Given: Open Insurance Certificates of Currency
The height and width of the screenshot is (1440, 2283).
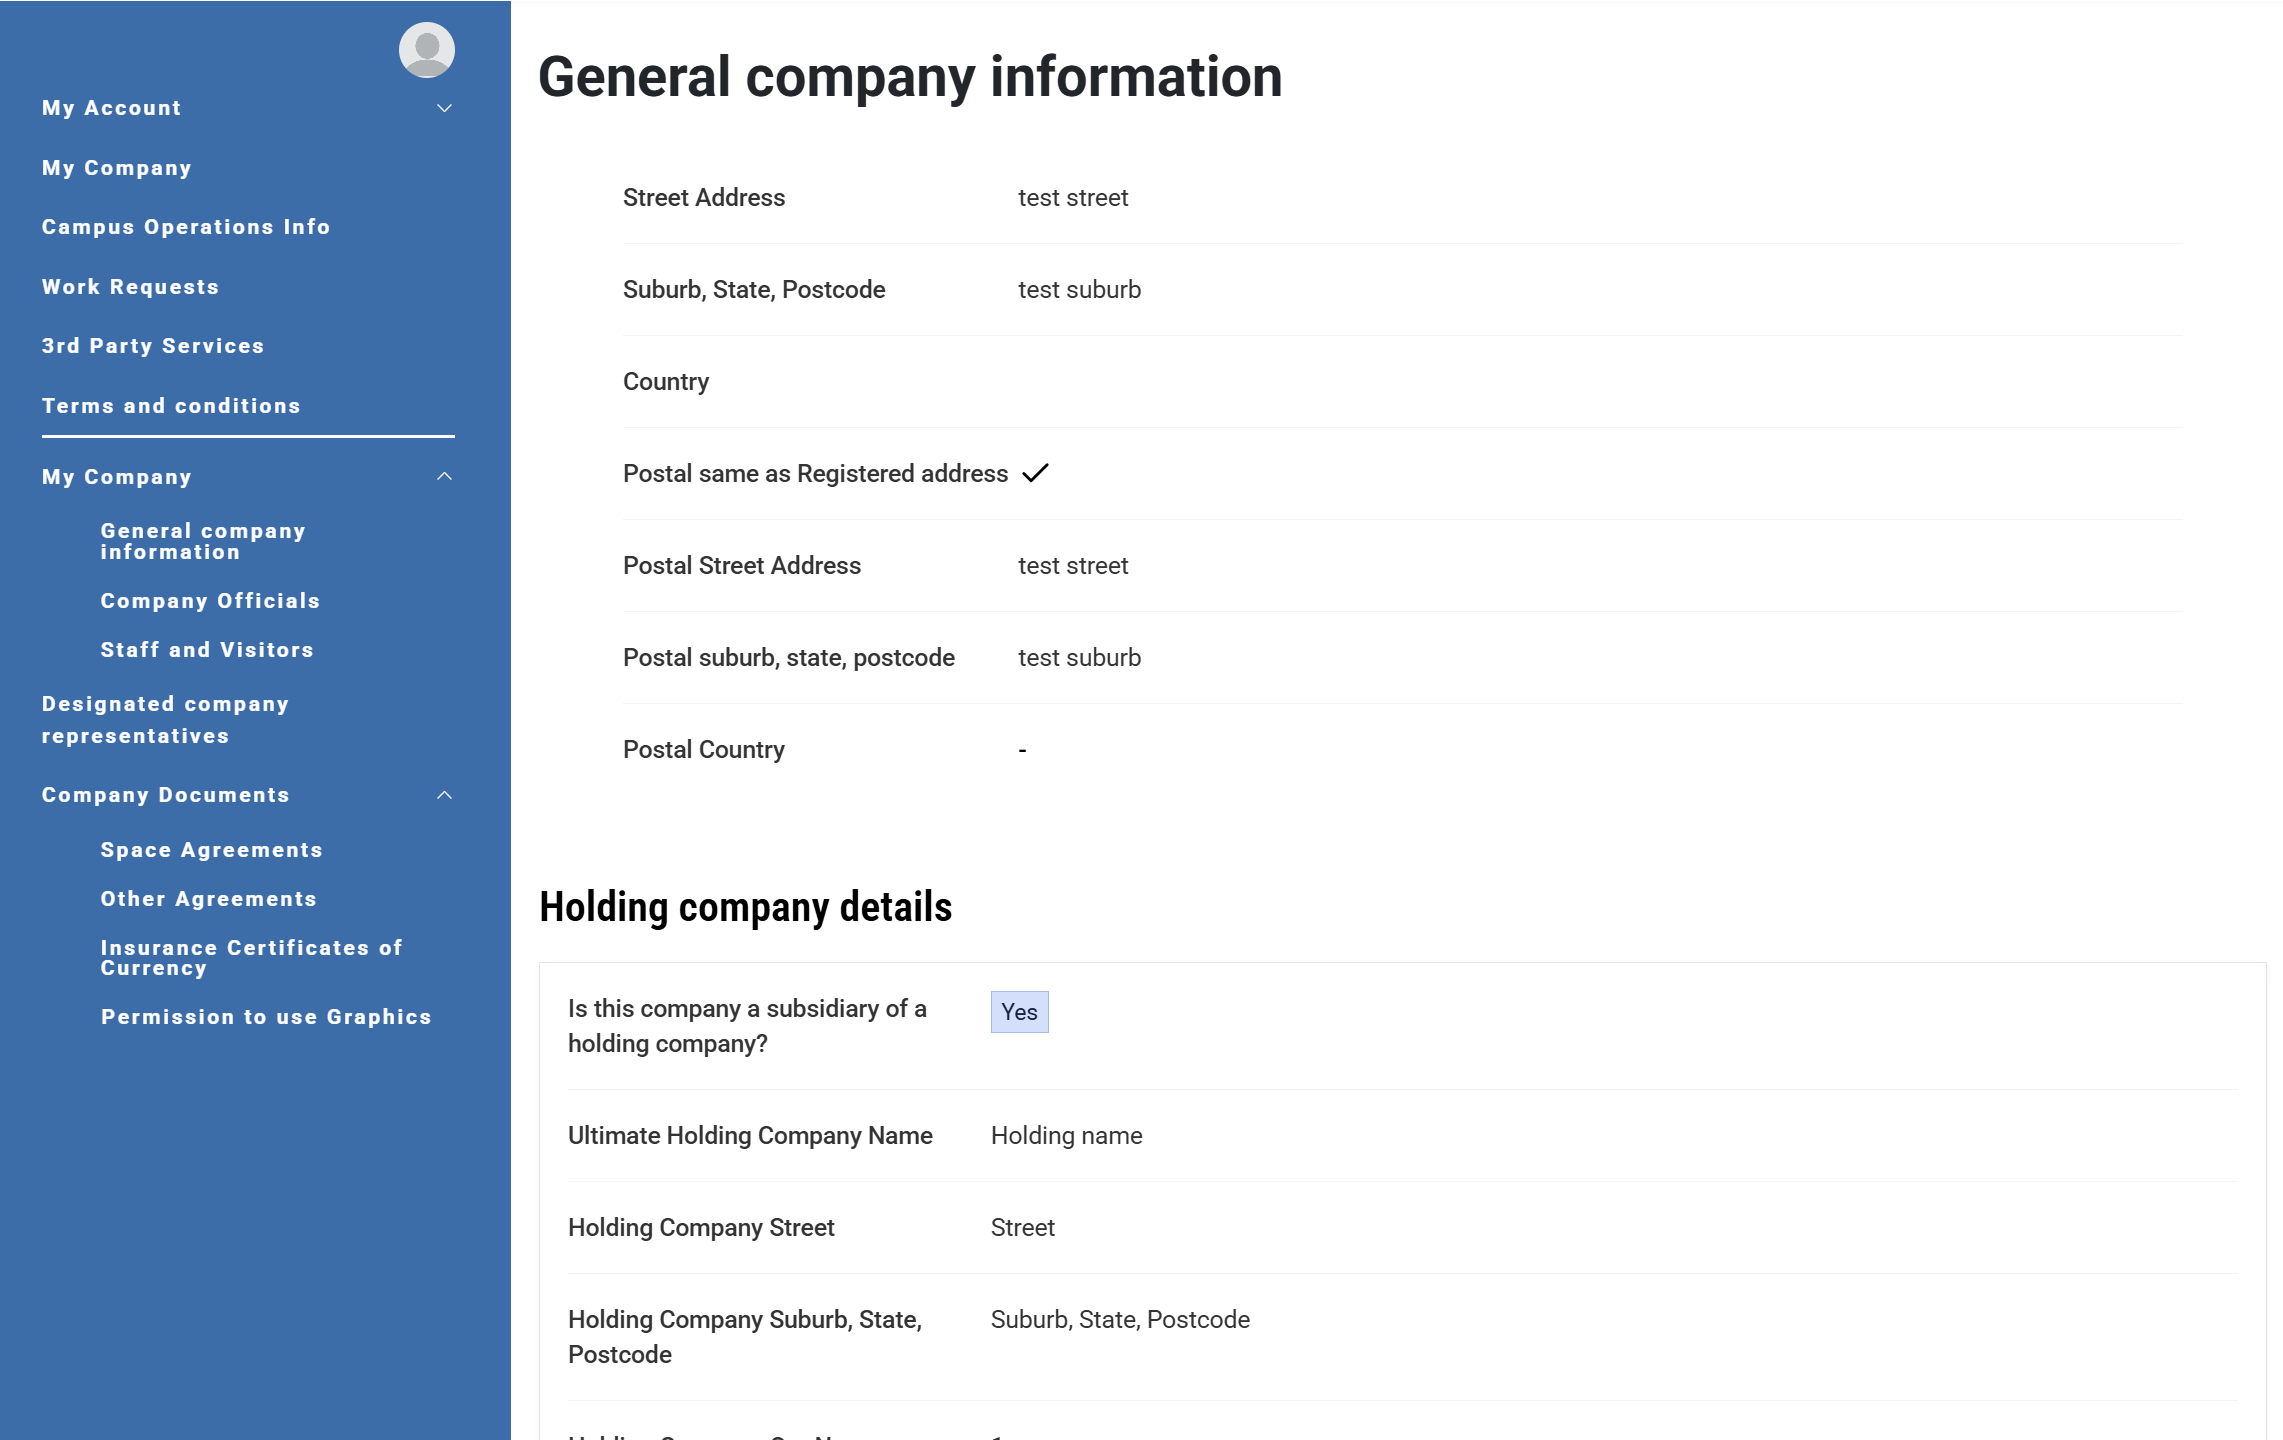Looking at the screenshot, I should 251,957.
